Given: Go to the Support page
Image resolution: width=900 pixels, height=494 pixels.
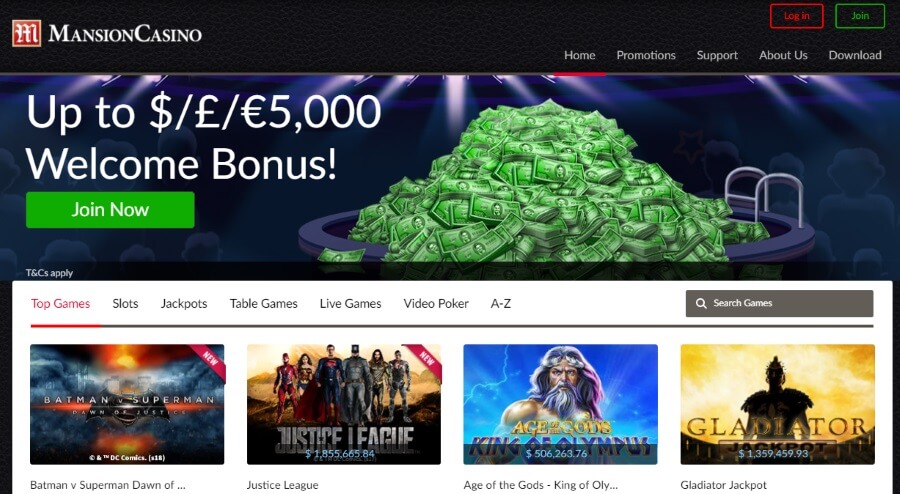Looking at the screenshot, I should (717, 55).
